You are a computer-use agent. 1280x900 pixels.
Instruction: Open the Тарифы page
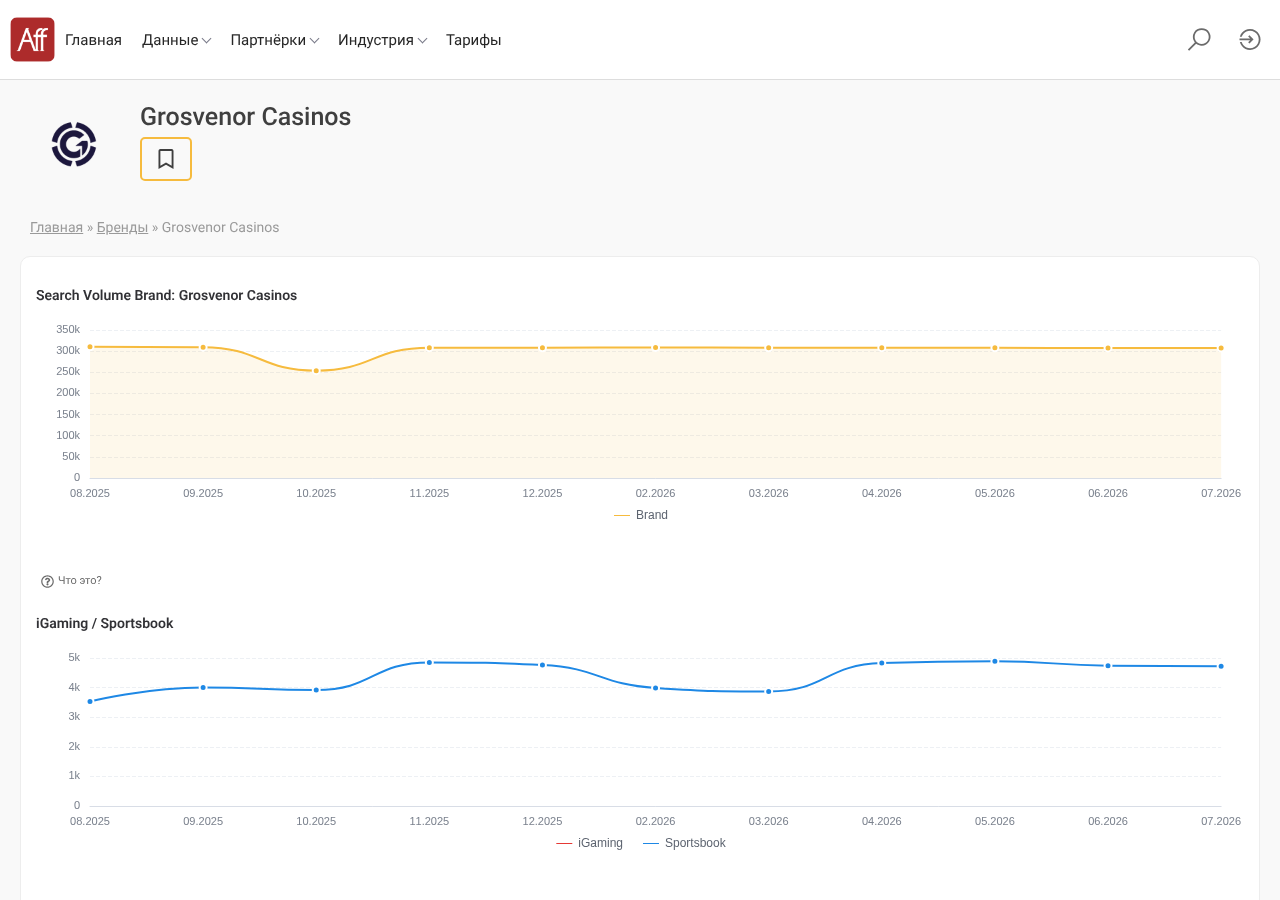click(x=474, y=40)
